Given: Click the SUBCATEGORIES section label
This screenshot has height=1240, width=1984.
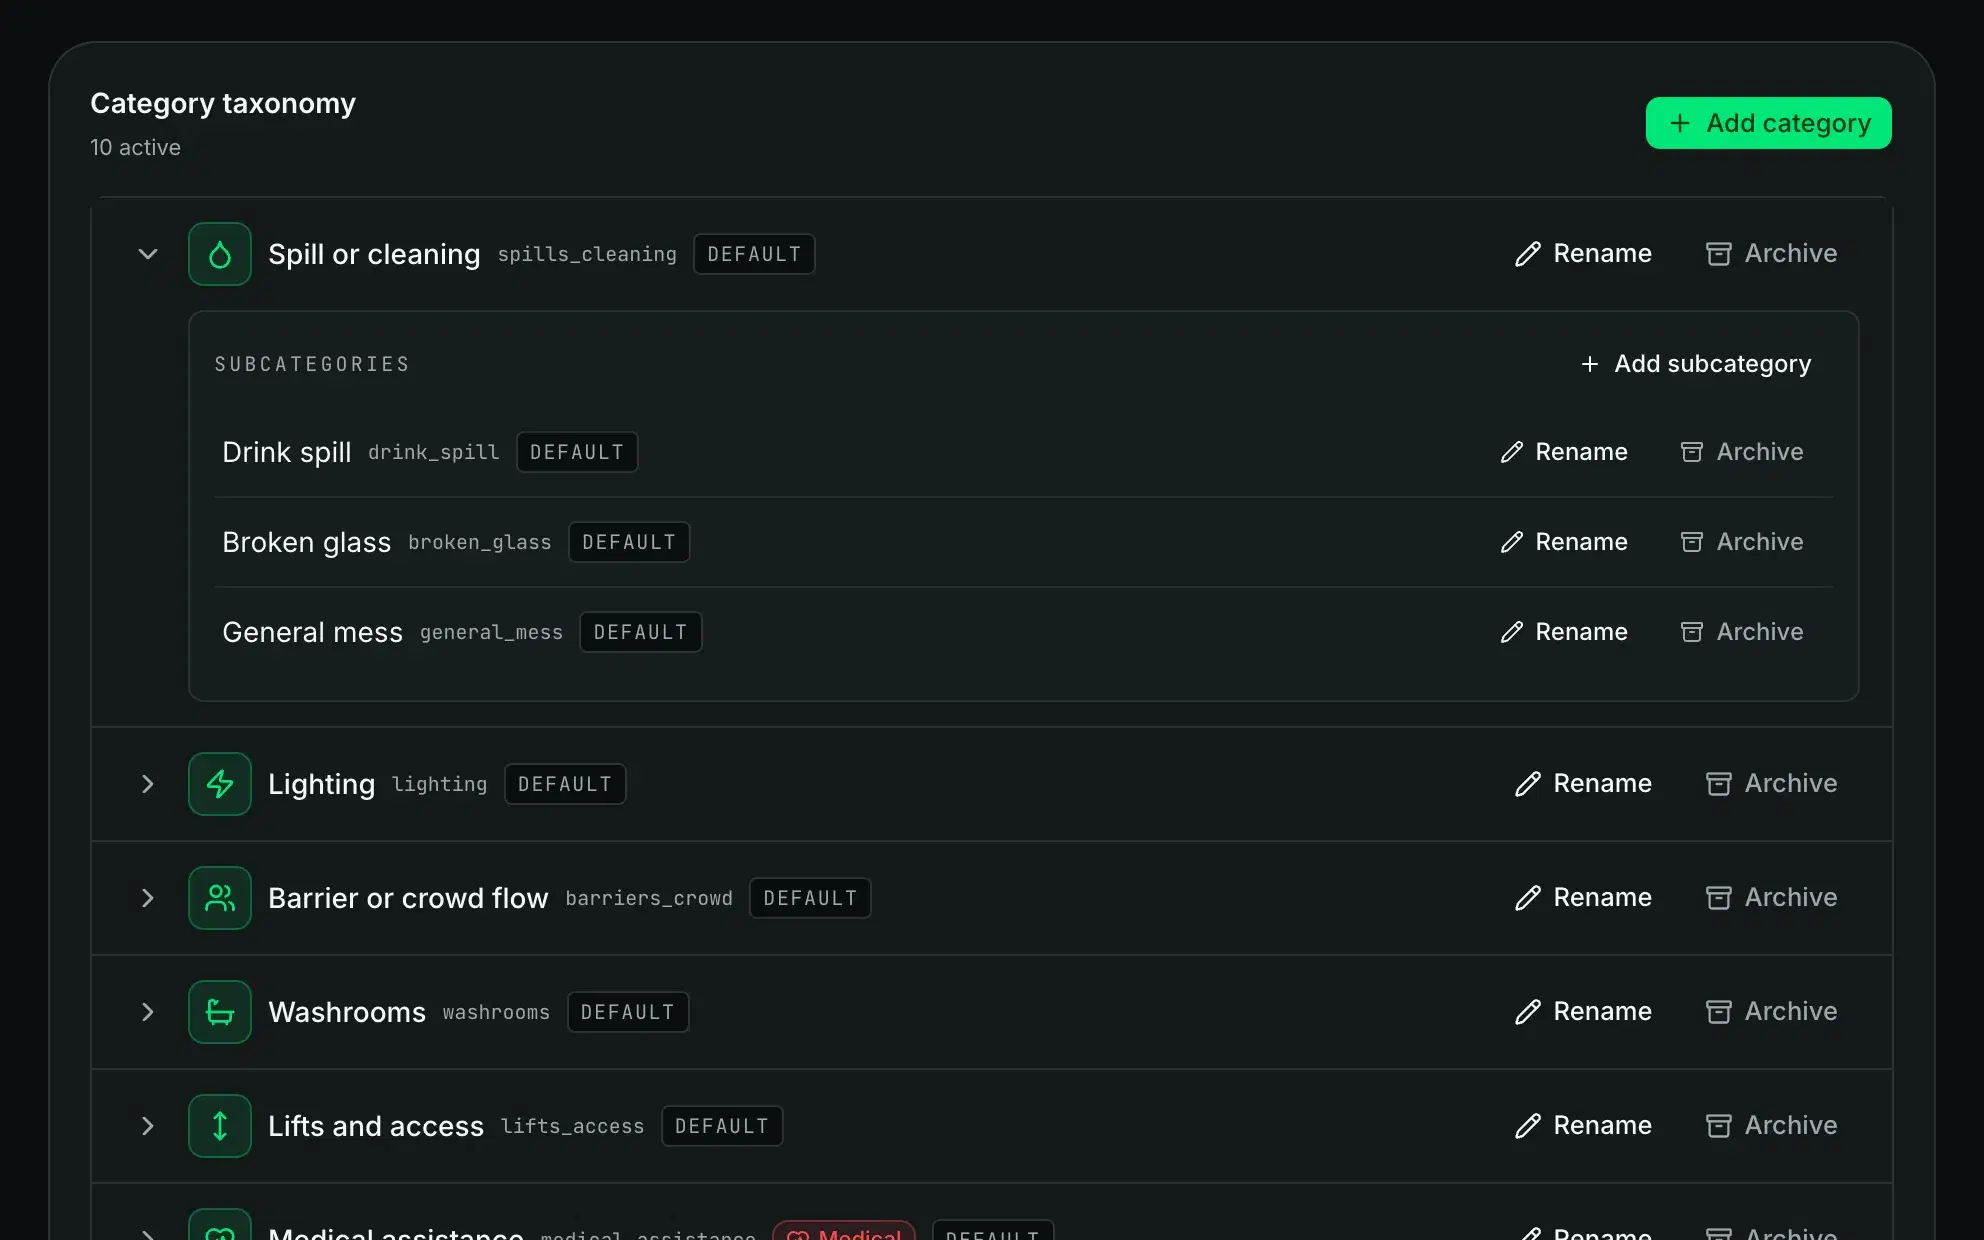Looking at the screenshot, I should (x=312, y=364).
